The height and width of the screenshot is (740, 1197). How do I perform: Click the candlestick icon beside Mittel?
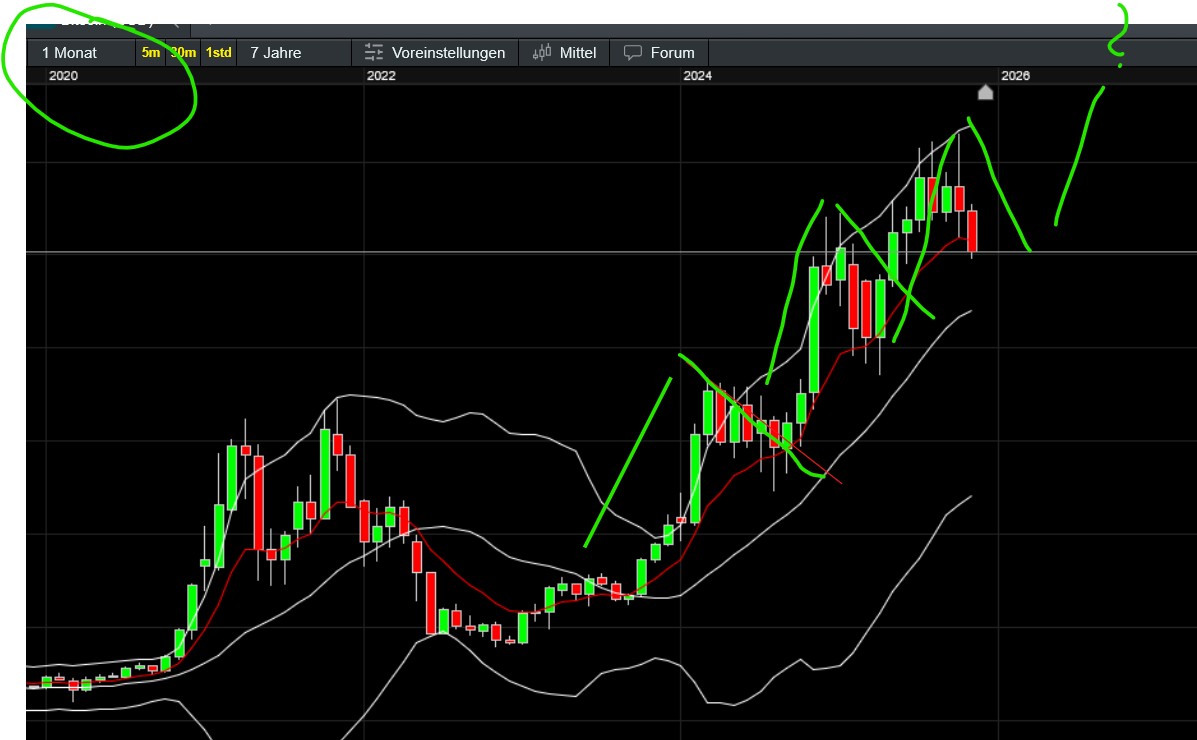542,53
